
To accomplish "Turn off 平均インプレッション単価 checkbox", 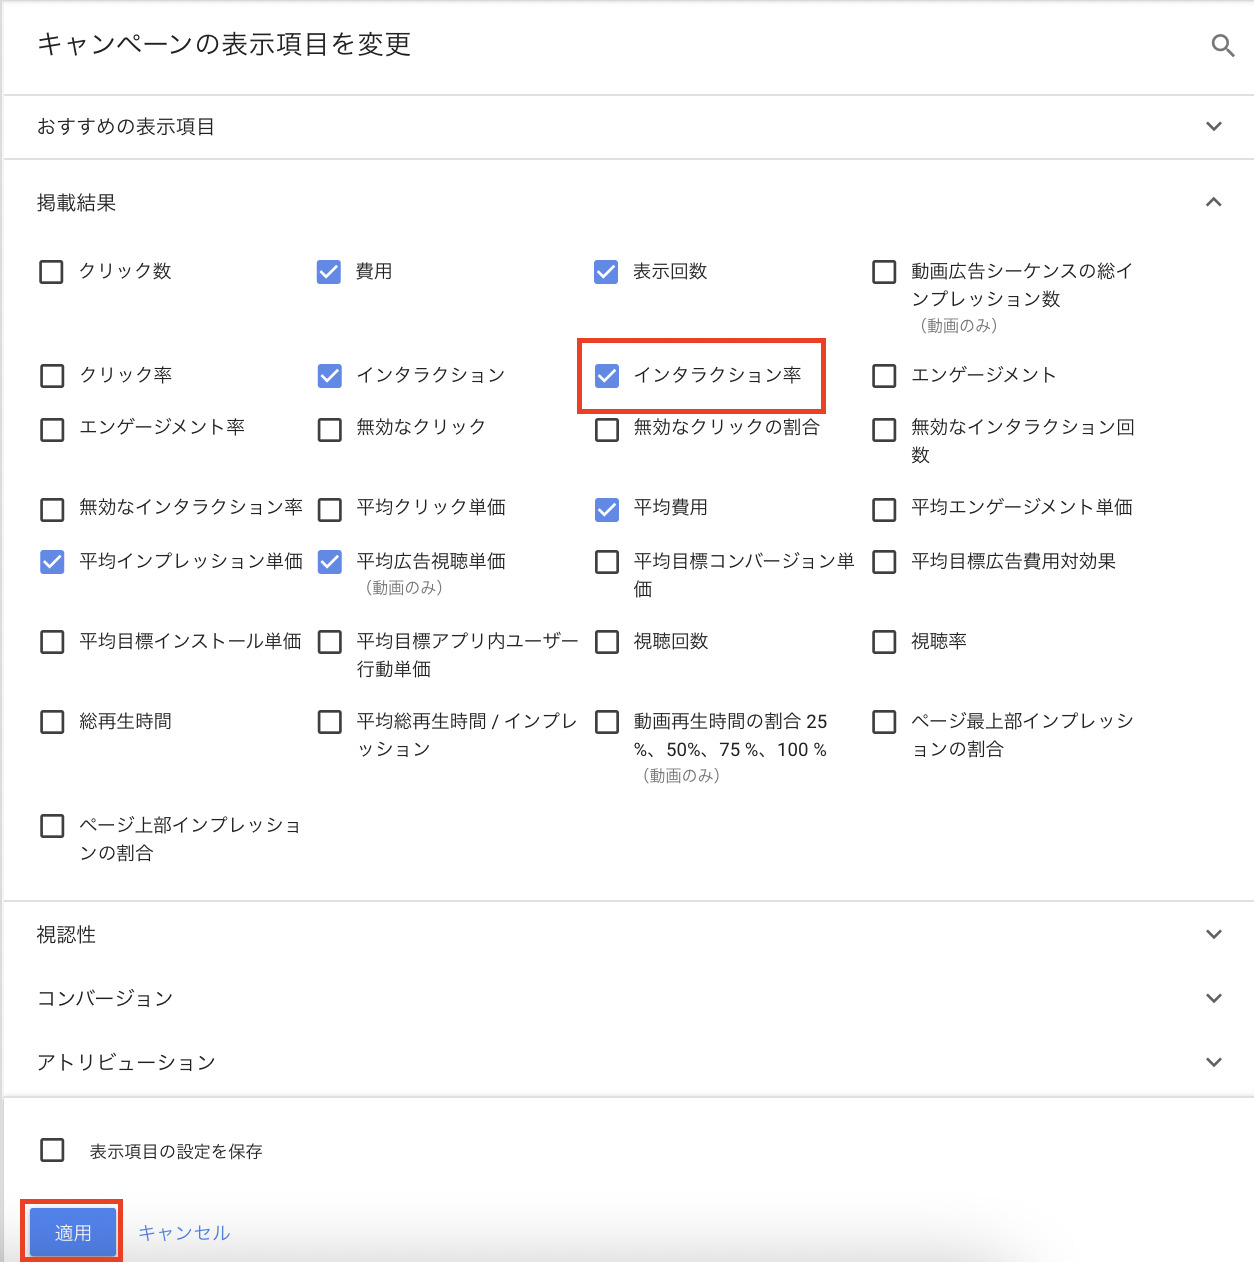I will pyautogui.click(x=52, y=562).
